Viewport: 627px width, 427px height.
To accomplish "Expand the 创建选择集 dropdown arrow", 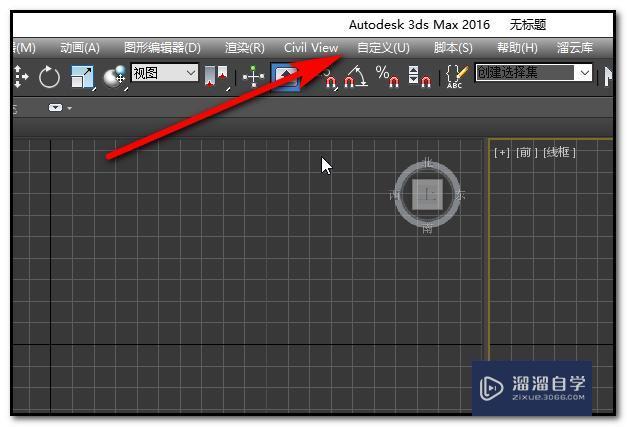I will pyautogui.click(x=584, y=73).
